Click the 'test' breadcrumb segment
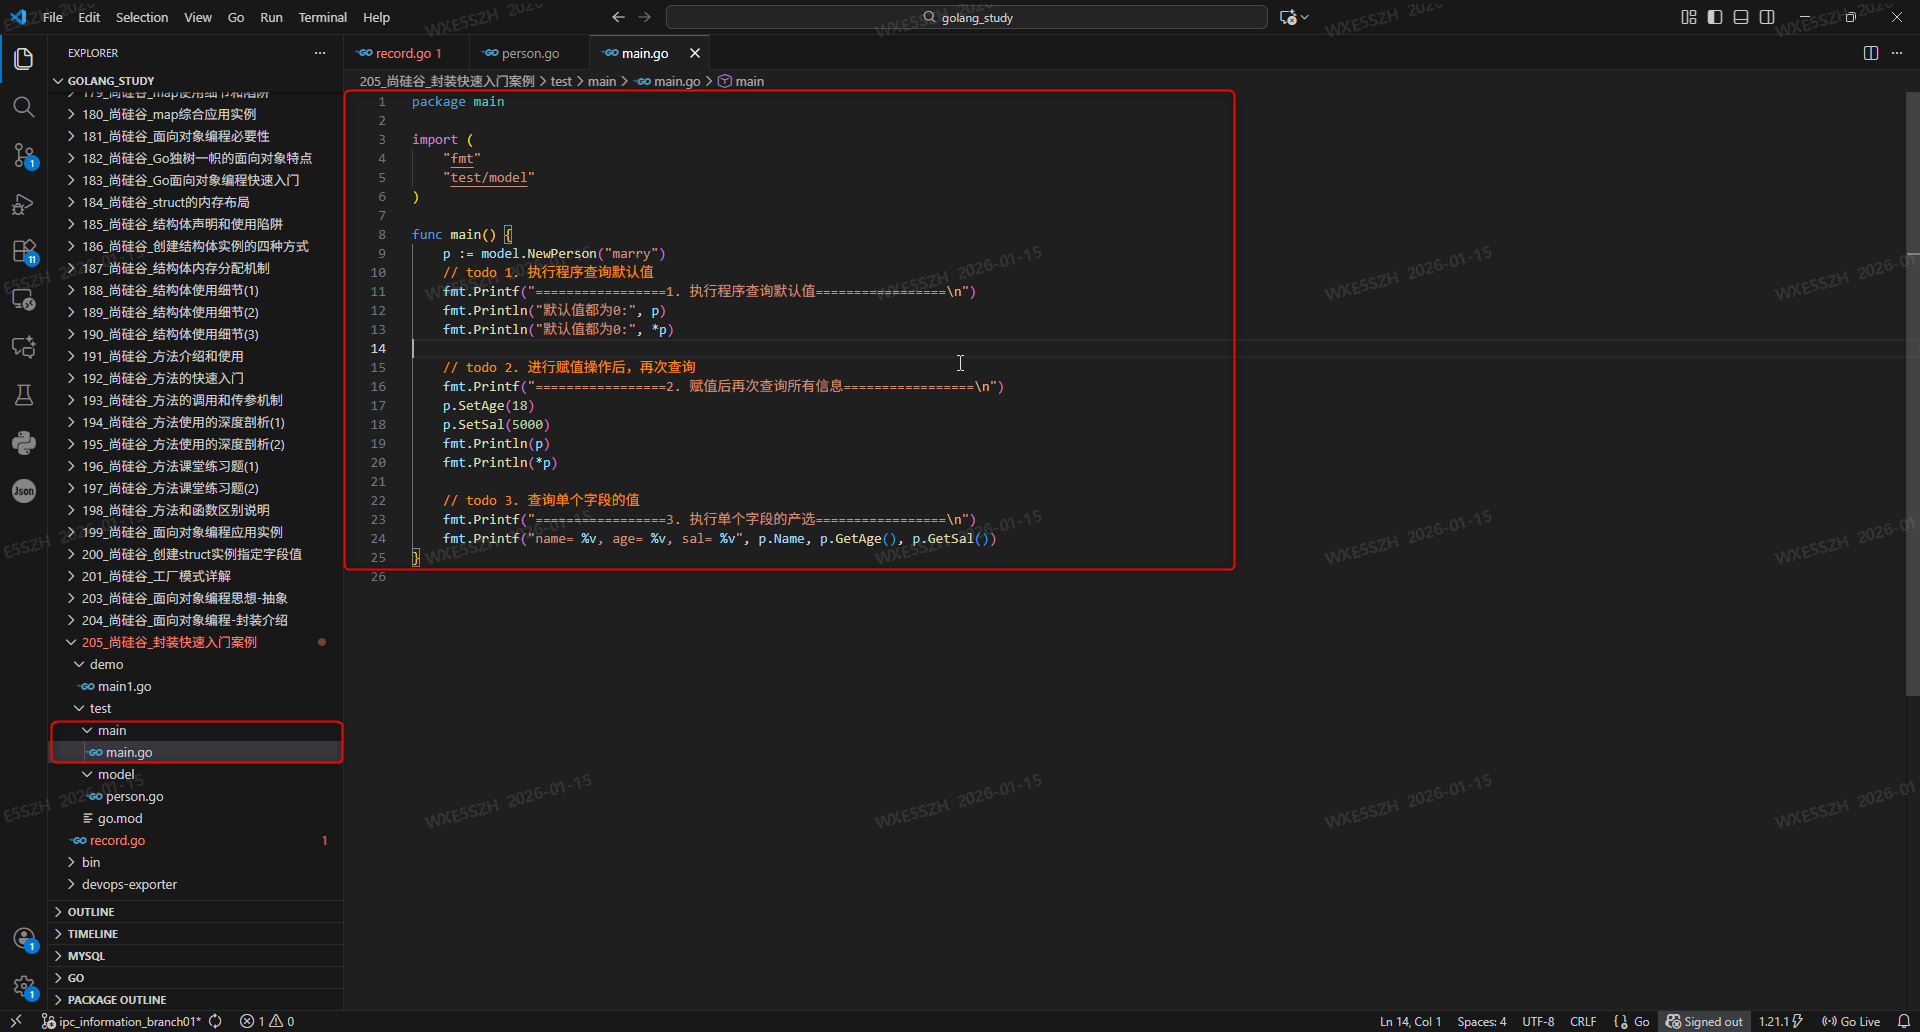This screenshot has height=1032, width=1920. [561, 81]
